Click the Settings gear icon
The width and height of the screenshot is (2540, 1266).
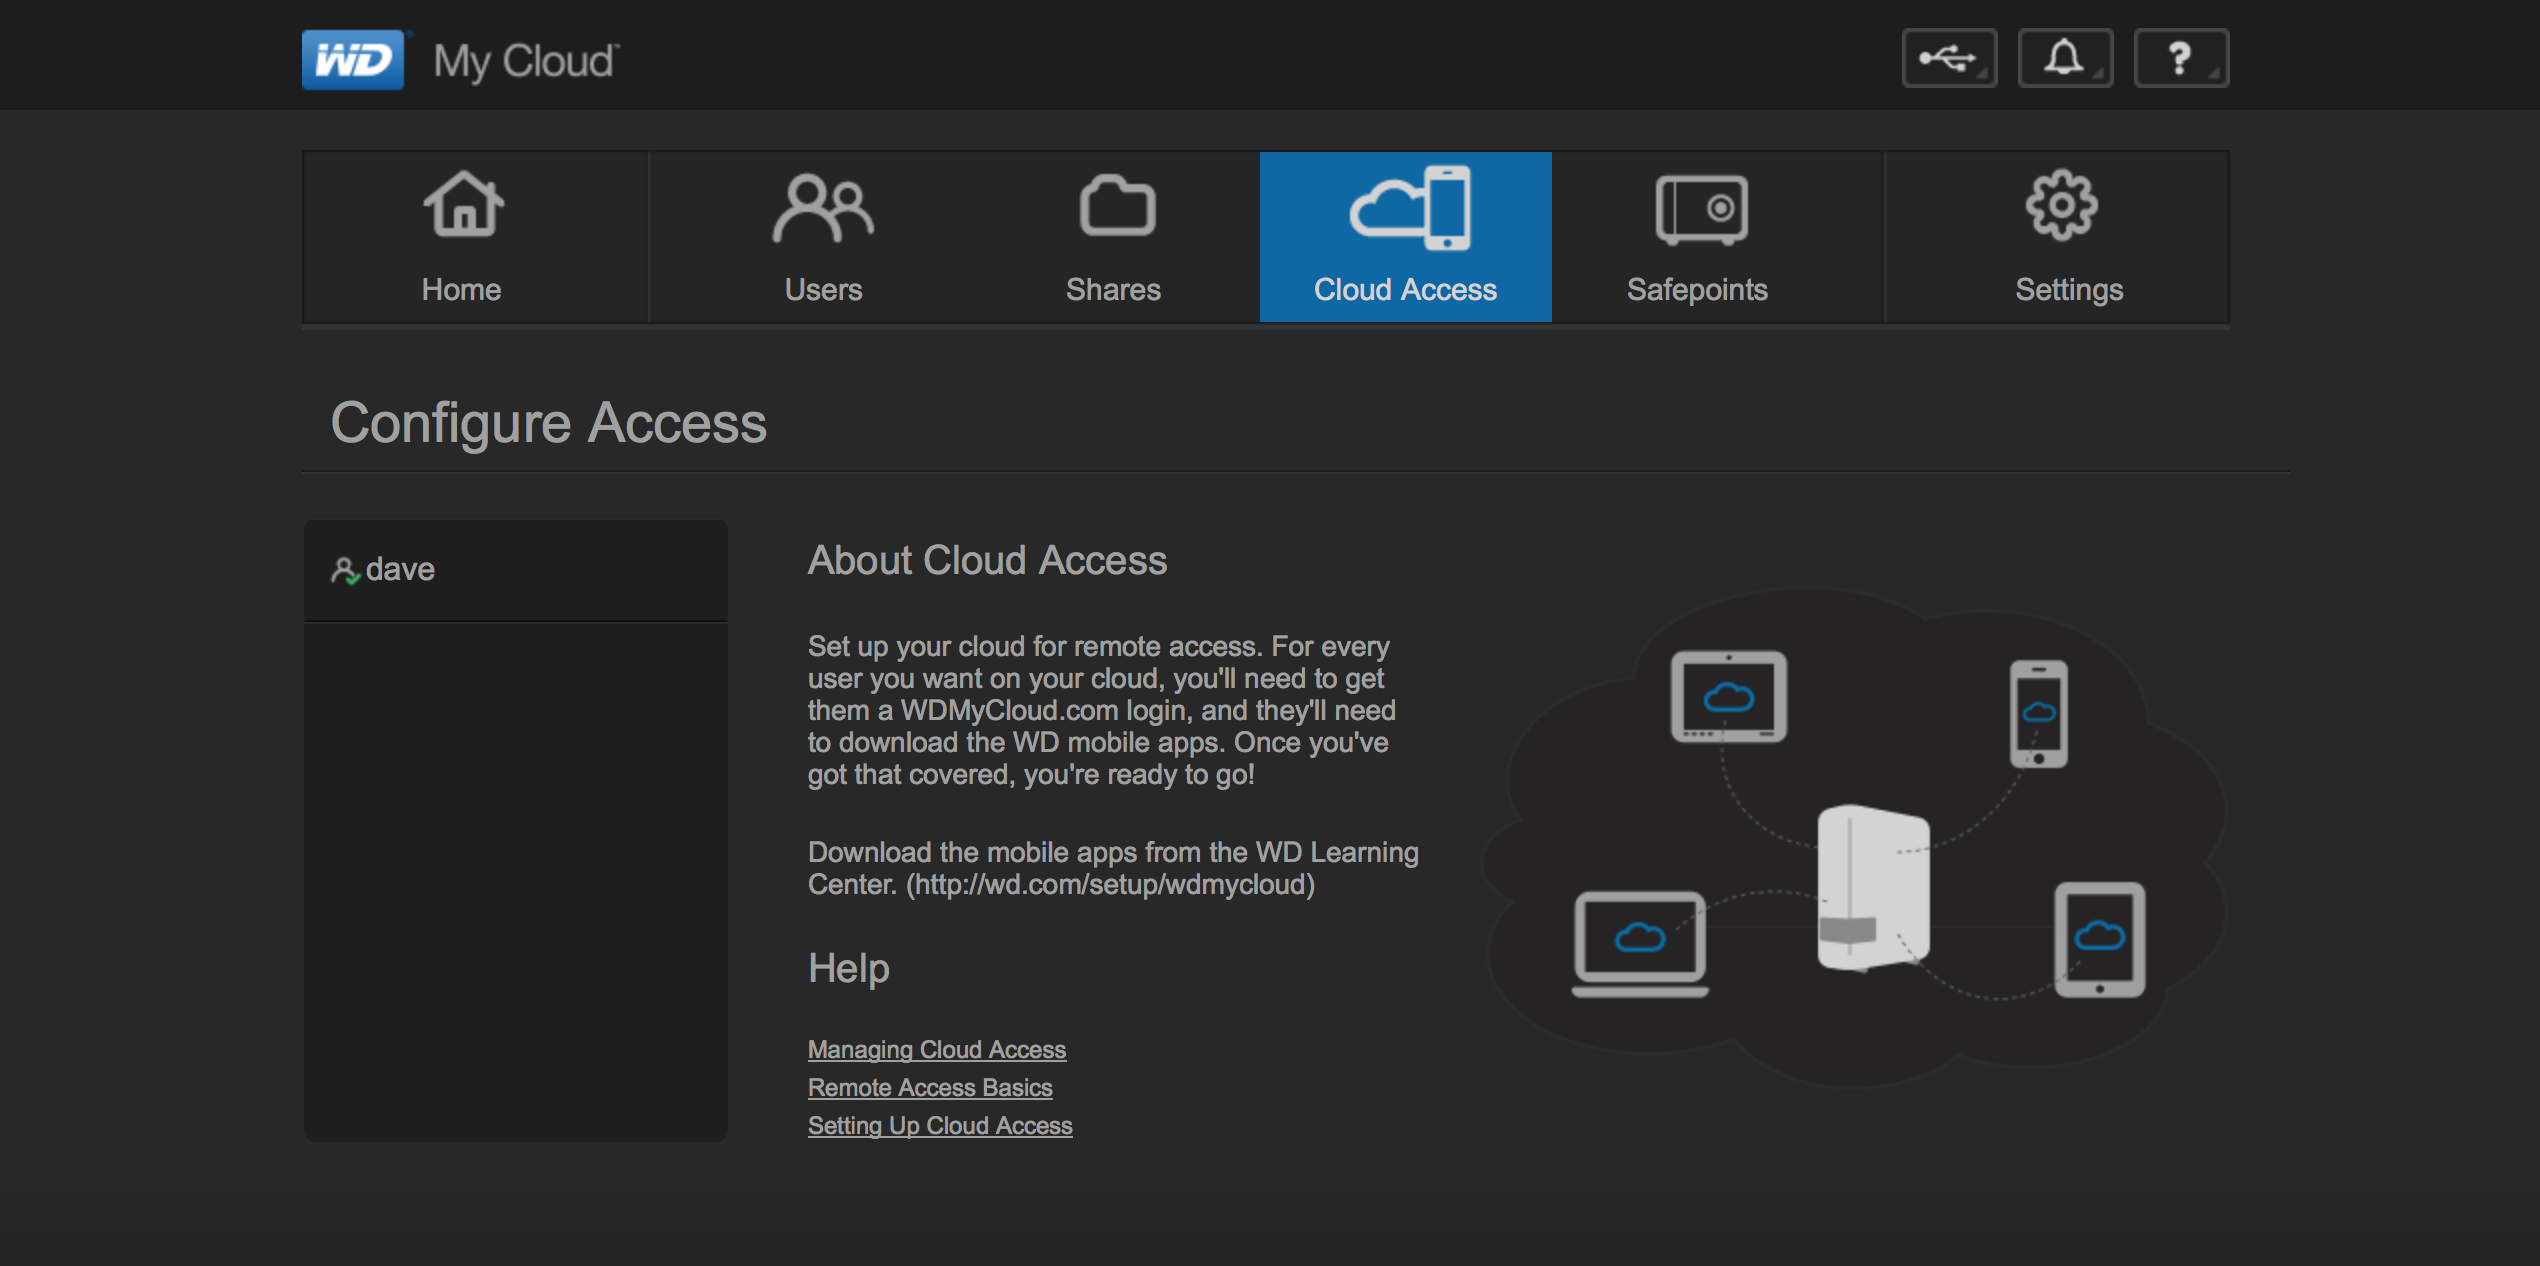(2061, 205)
